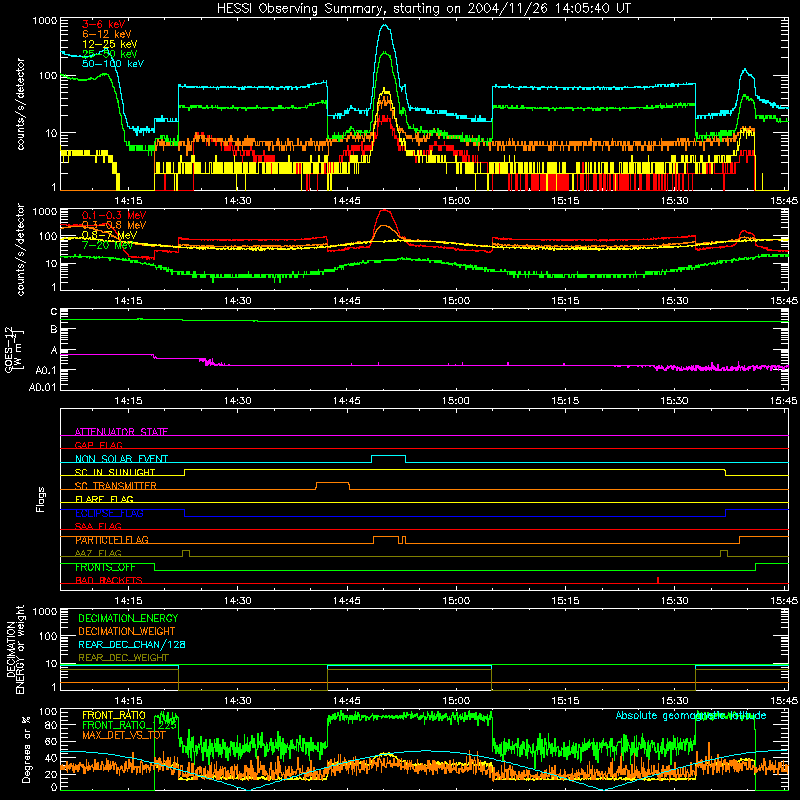Click the red BAD_PACKETS spike near 15:28

(x=658, y=580)
